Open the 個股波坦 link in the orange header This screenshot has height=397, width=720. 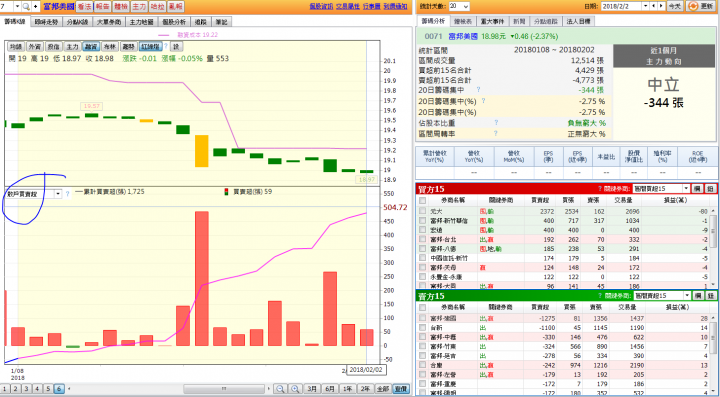(x=321, y=6)
